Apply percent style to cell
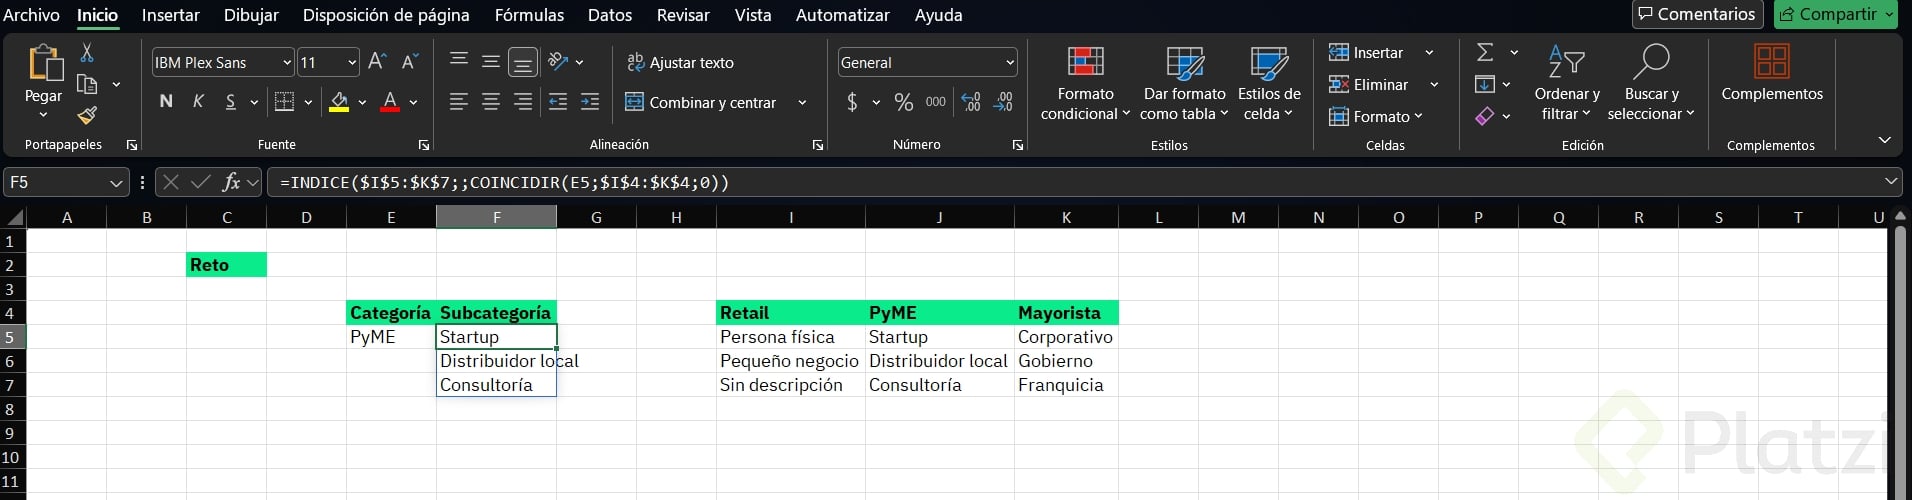1912x500 pixels. (904, 102)
